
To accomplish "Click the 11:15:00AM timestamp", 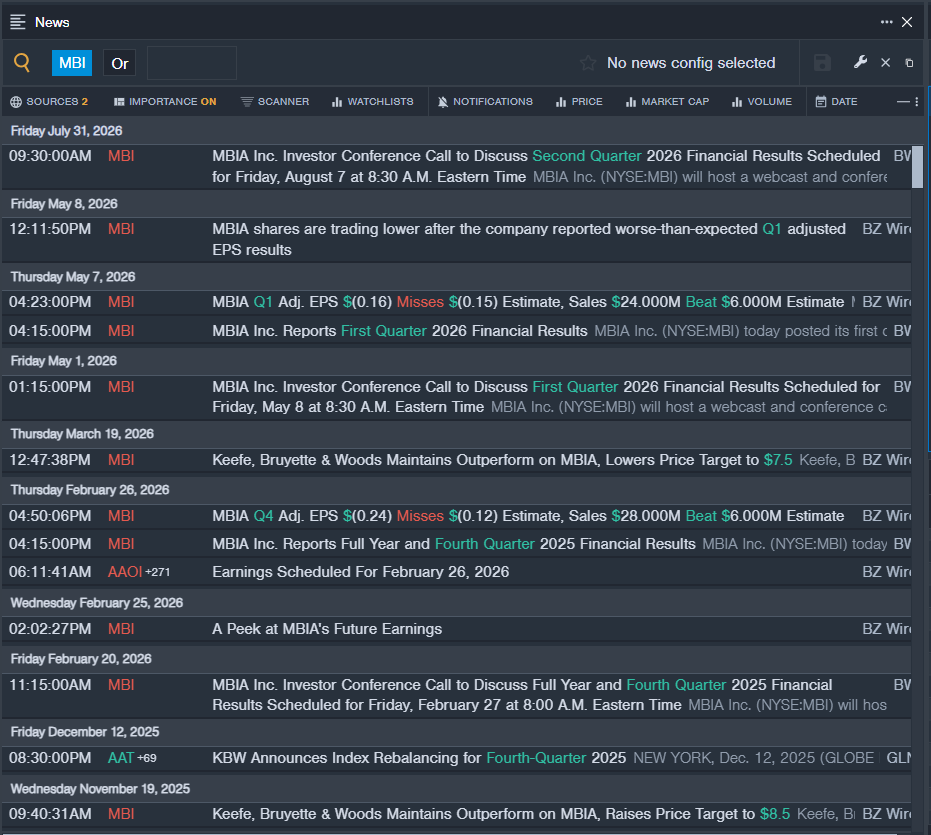I will [50, 685].
